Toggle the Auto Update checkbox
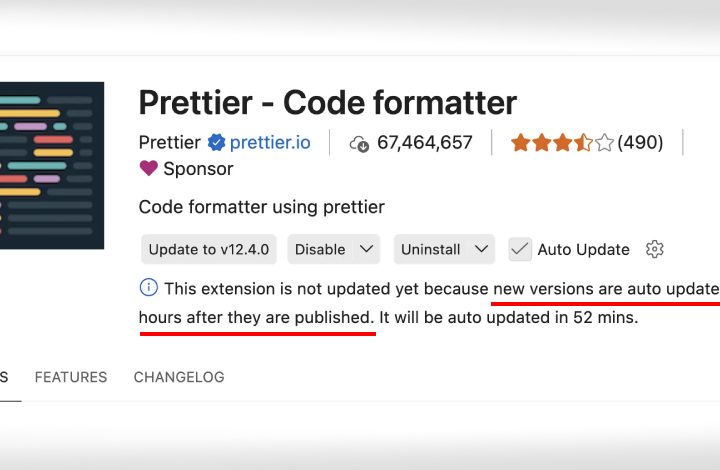 tap(520, 249)
